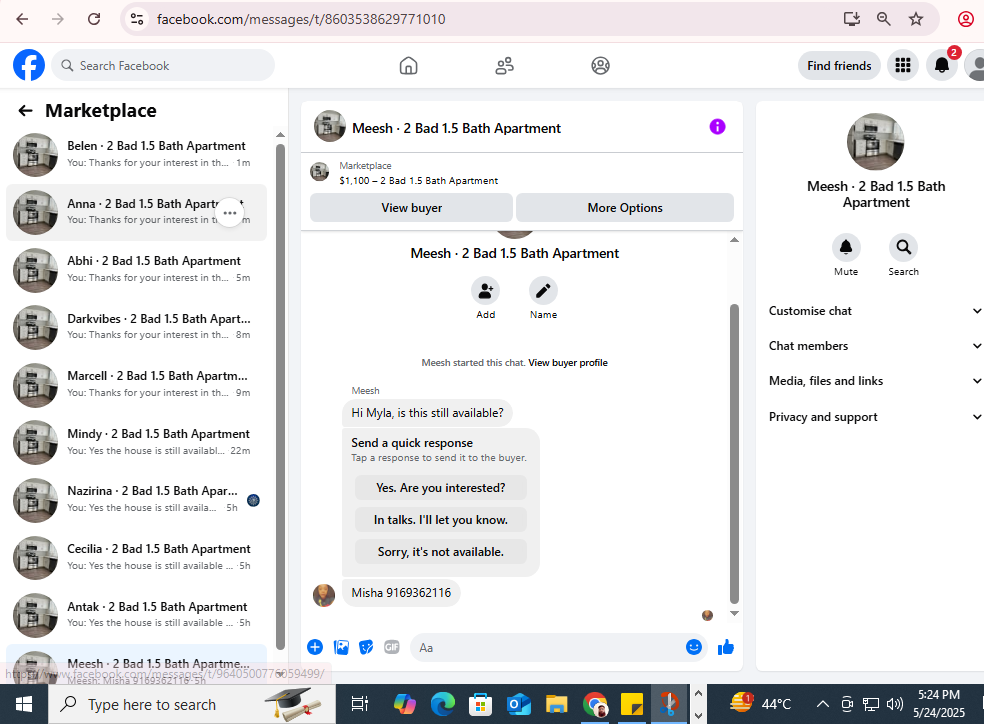
Task: Open Darkvibes conversation in the list
Action: [136, 327]
